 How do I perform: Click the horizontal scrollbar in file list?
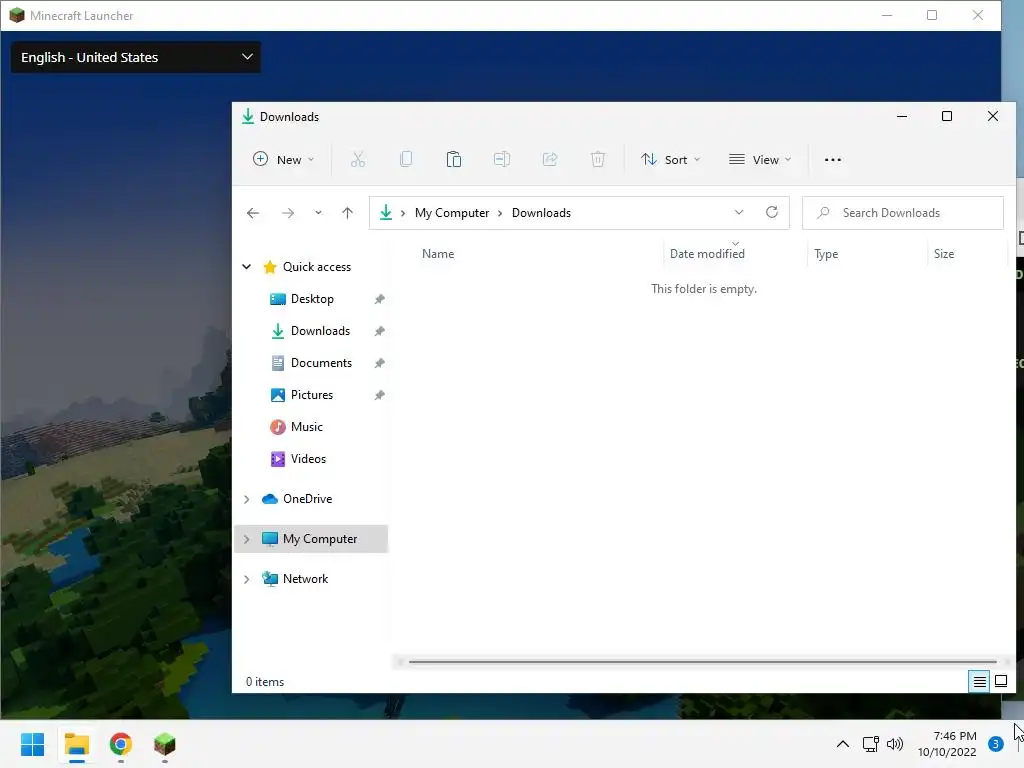pyautogui.click(x=703, y=662)
